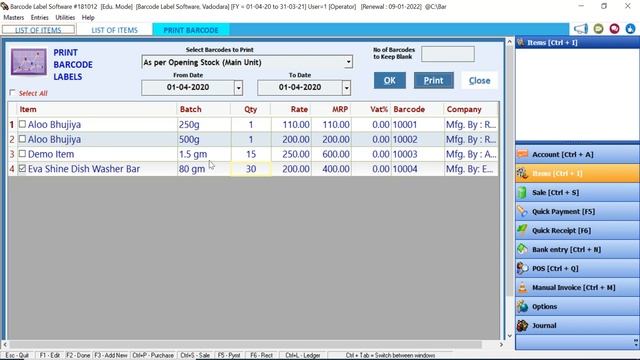Click the Quick Receipt icon
640x360 pixels.
coord(522,230)
